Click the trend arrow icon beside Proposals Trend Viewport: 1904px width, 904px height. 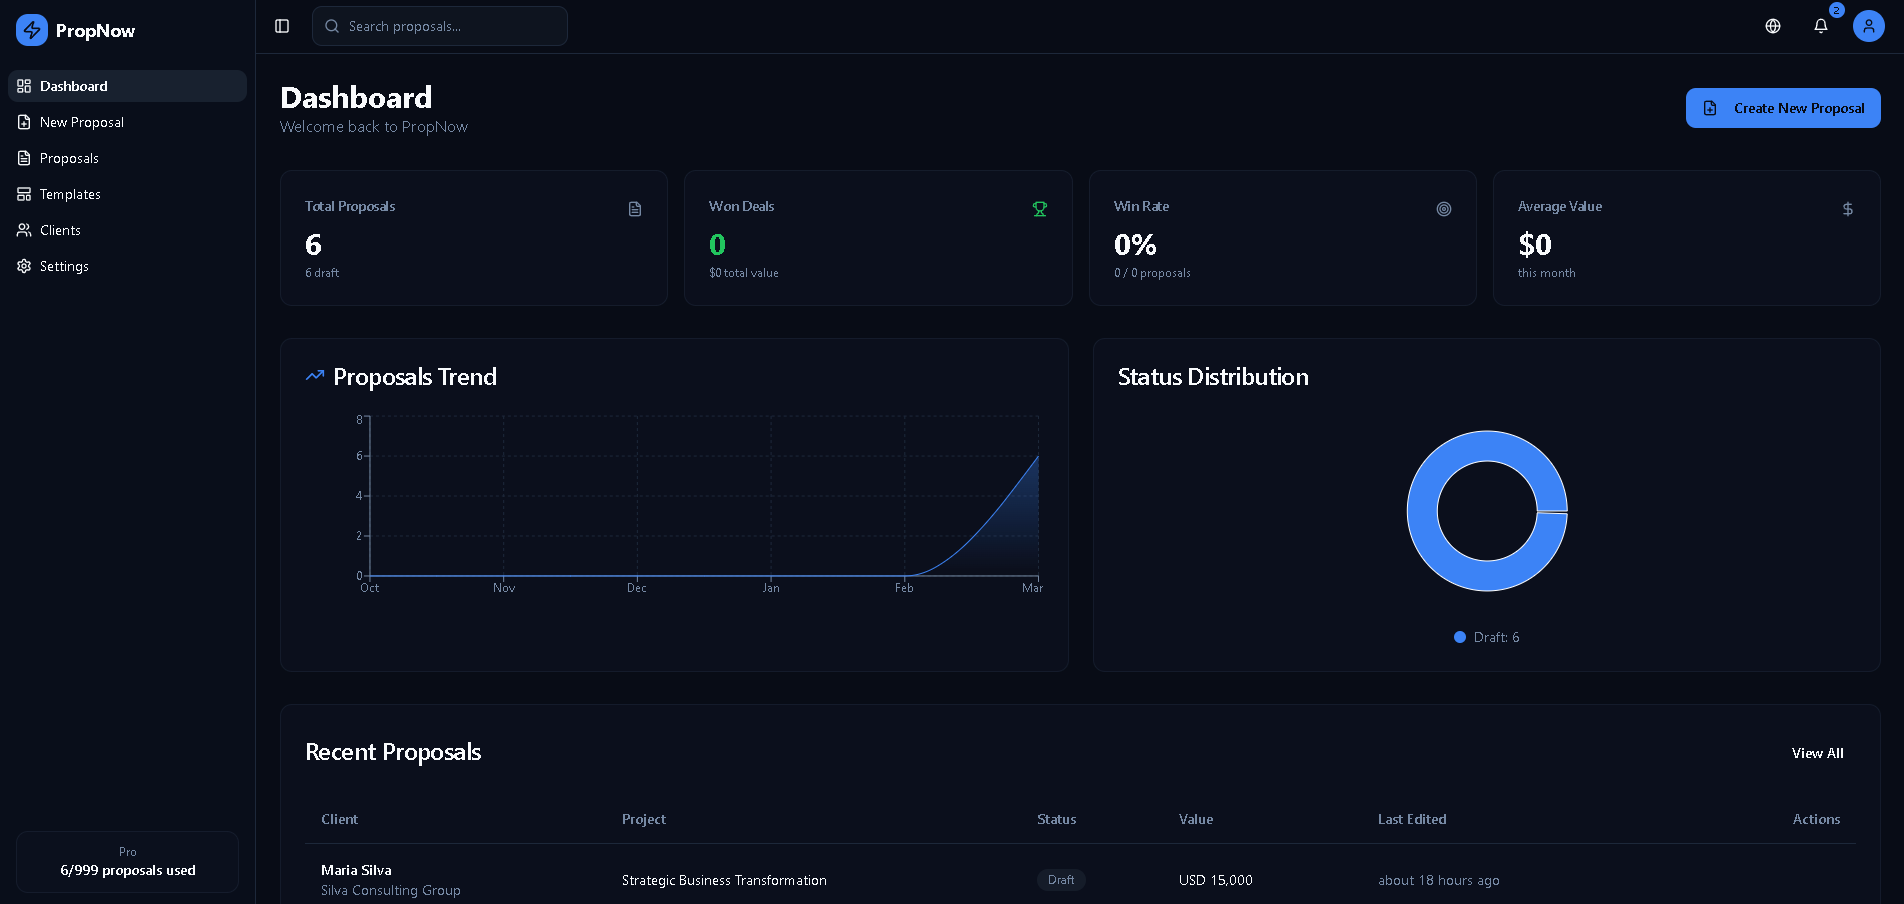click(314, 375)
